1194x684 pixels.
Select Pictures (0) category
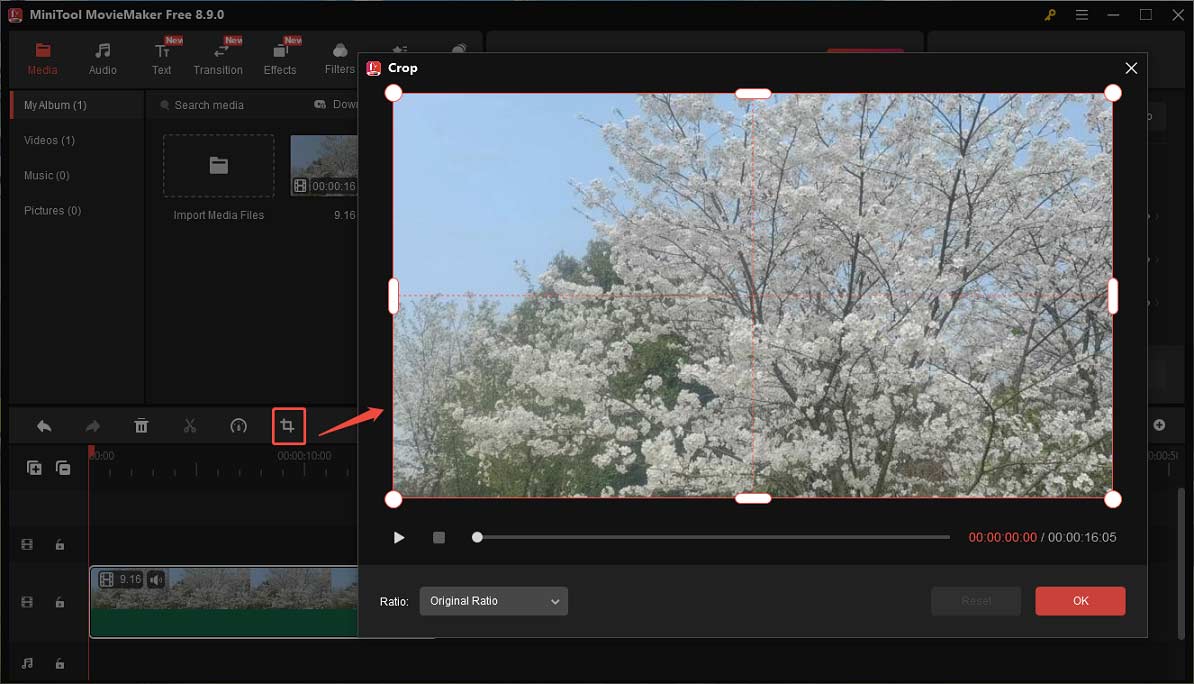tap(52, 210)
